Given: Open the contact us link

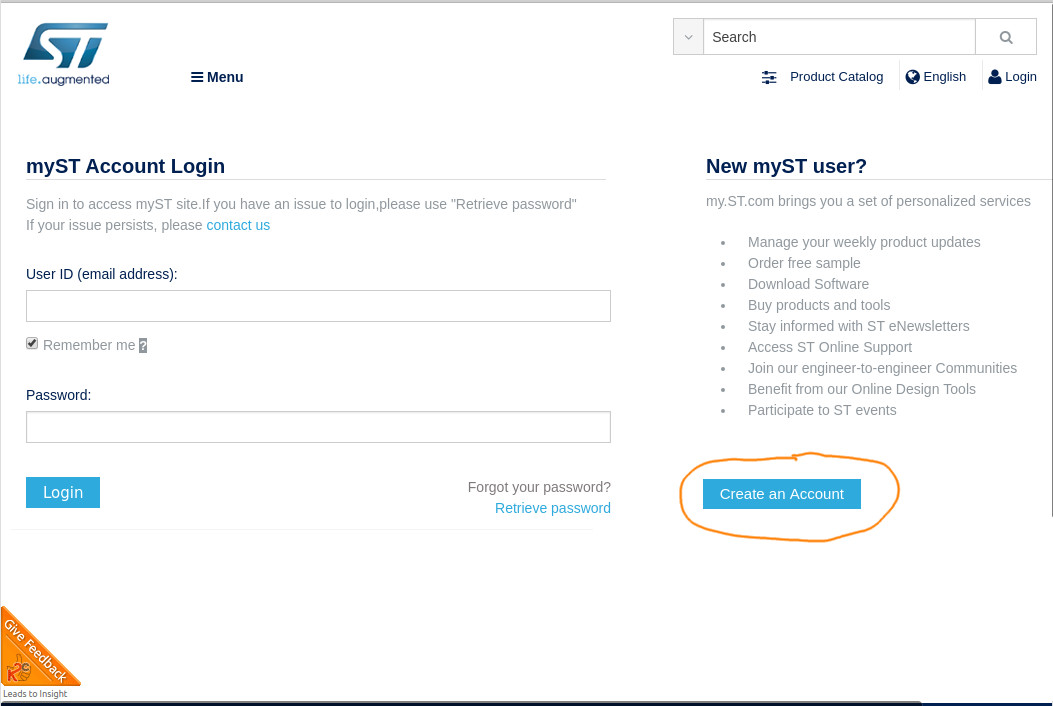Looking at the screenshot, I should point(238,225).
